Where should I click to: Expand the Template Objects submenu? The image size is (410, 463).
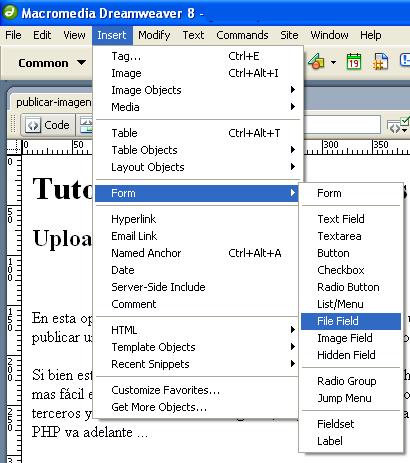point(197,347)
